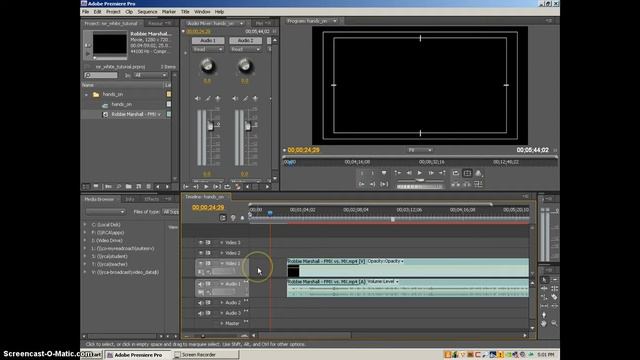Select Robbie Marshall video clip in timeline
Image resolution: width=640 pixels, height=360 pixels.
408,267
